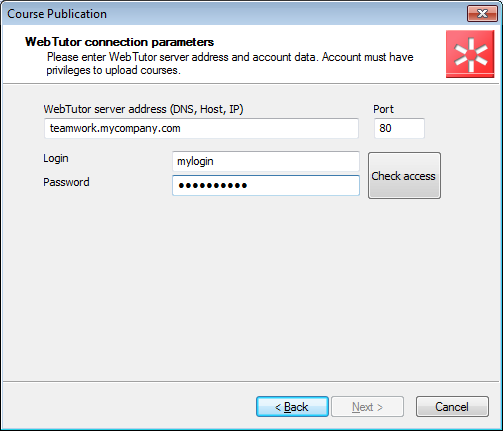503x431 pixels.
Task: Click the "WebTutor connection parameters" heading
Action: point(119,42)
